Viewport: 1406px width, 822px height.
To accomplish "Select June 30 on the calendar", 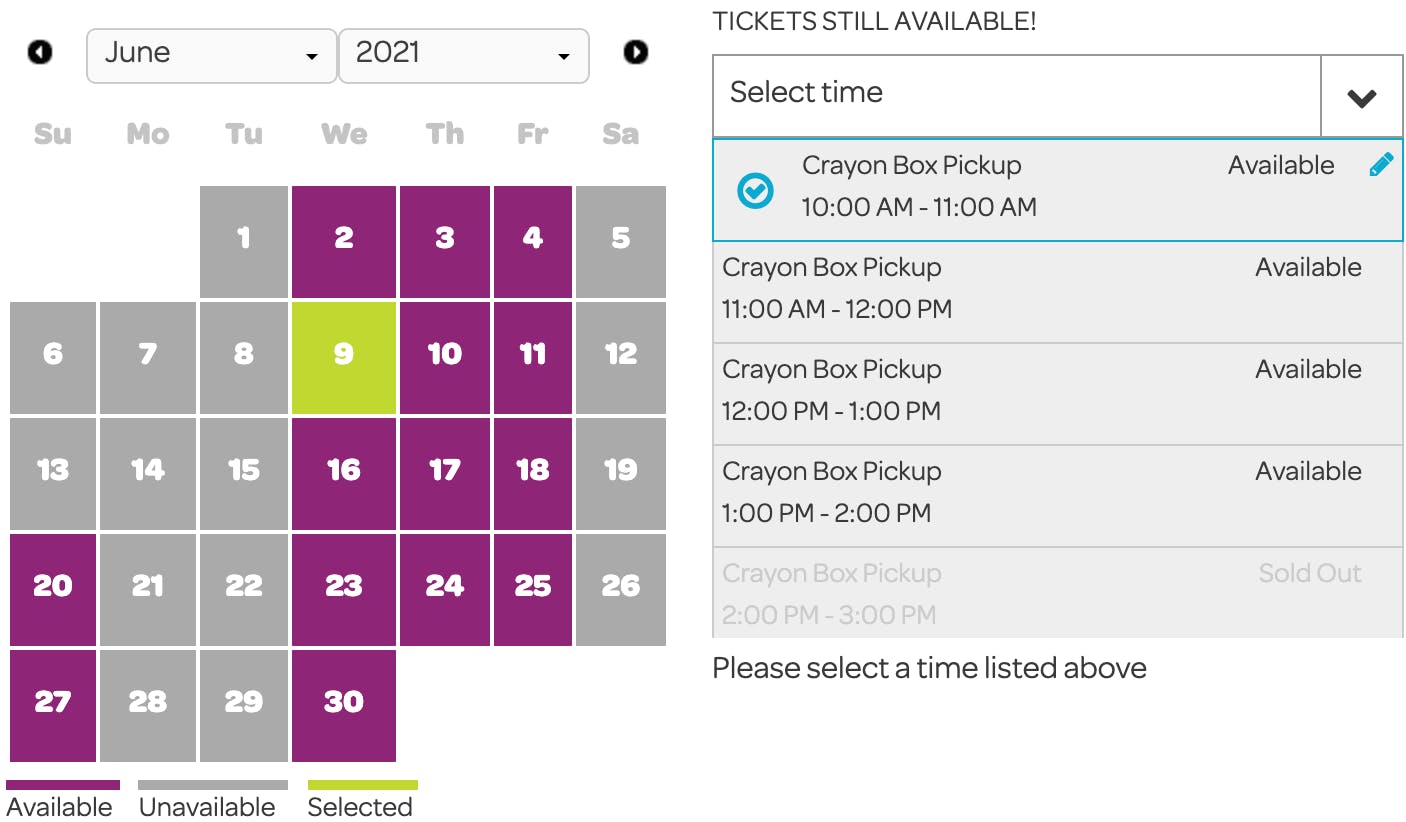I will [344, 704].
